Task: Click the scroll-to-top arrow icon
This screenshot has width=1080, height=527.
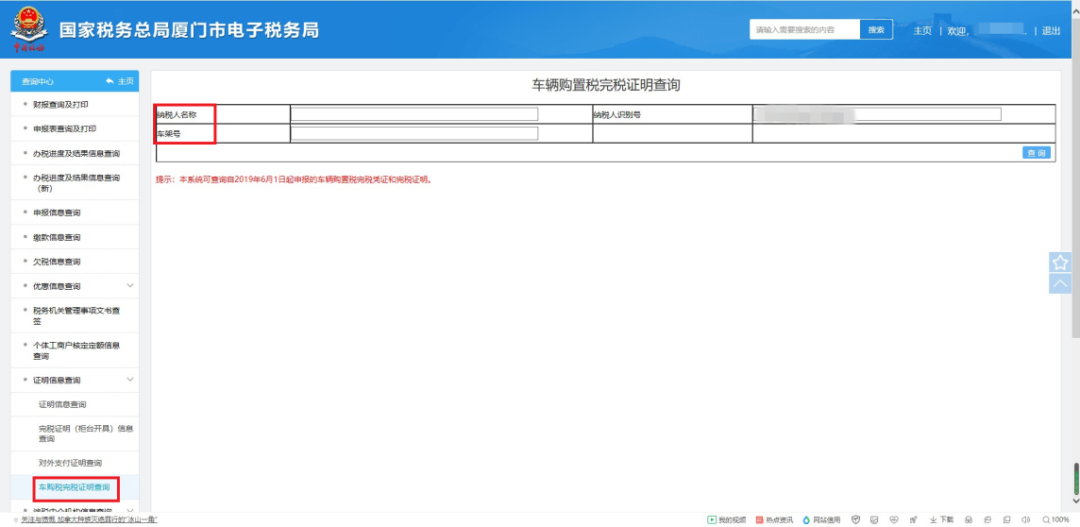Action: click(x=1060, y=284)
